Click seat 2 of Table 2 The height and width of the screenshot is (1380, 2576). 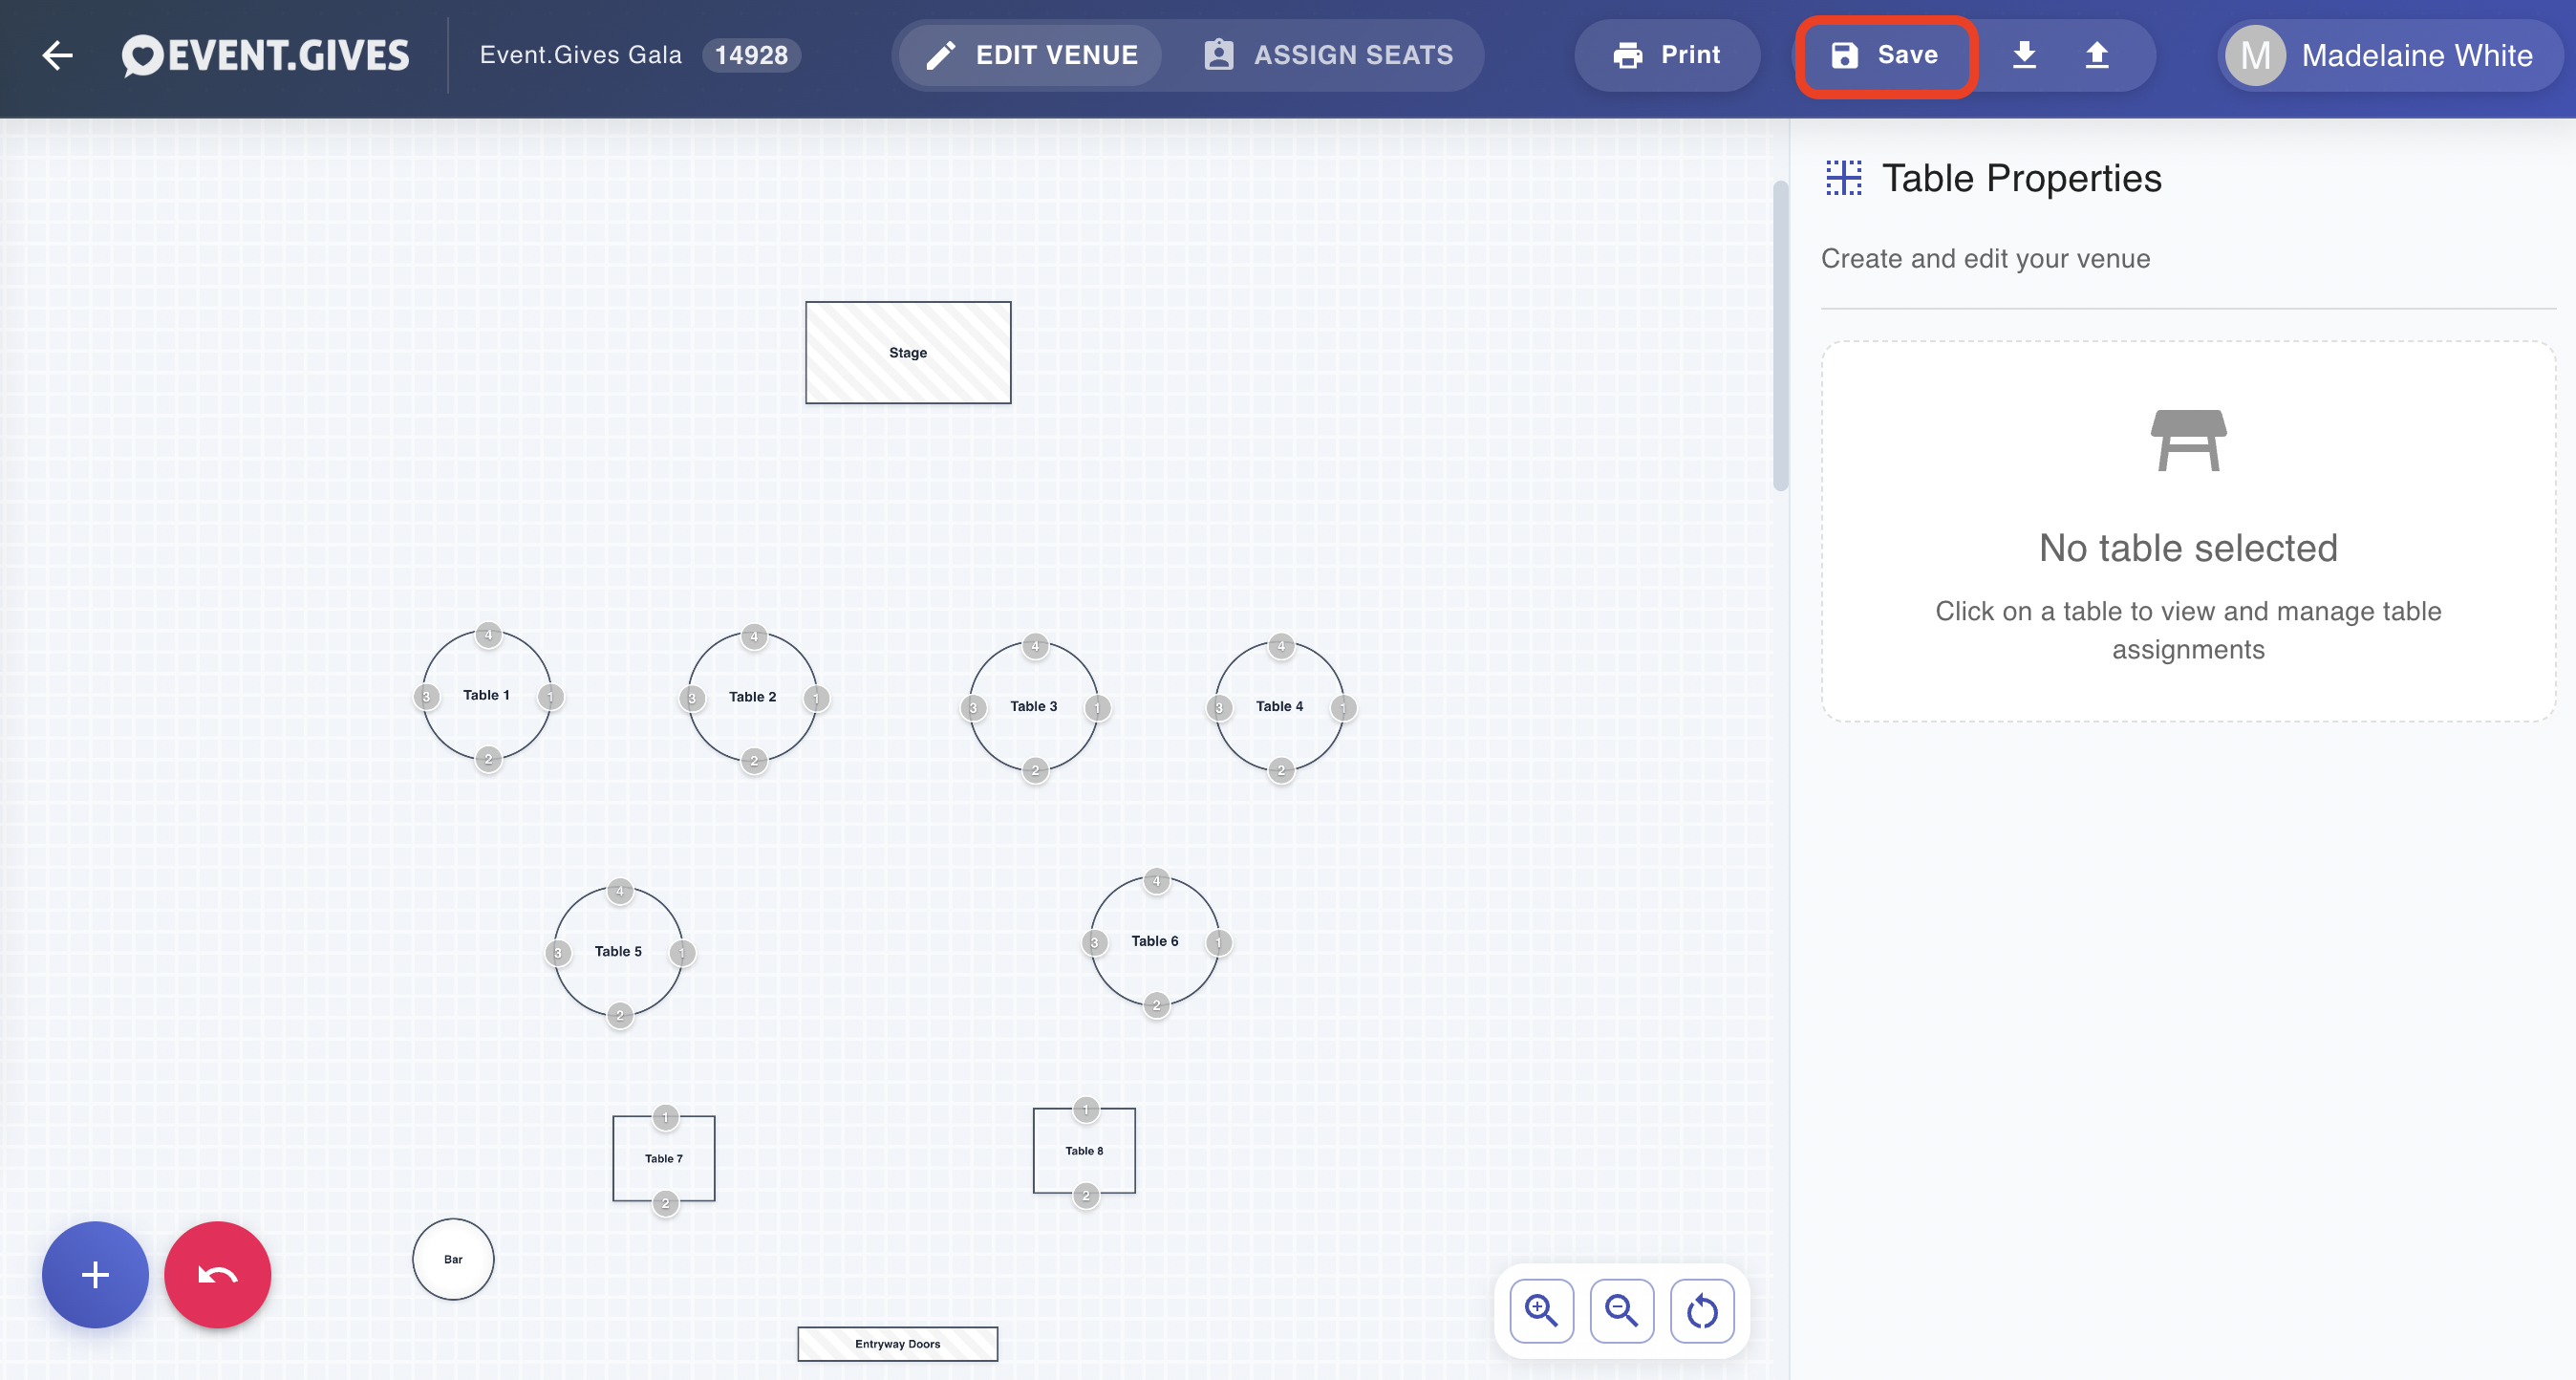754,761
